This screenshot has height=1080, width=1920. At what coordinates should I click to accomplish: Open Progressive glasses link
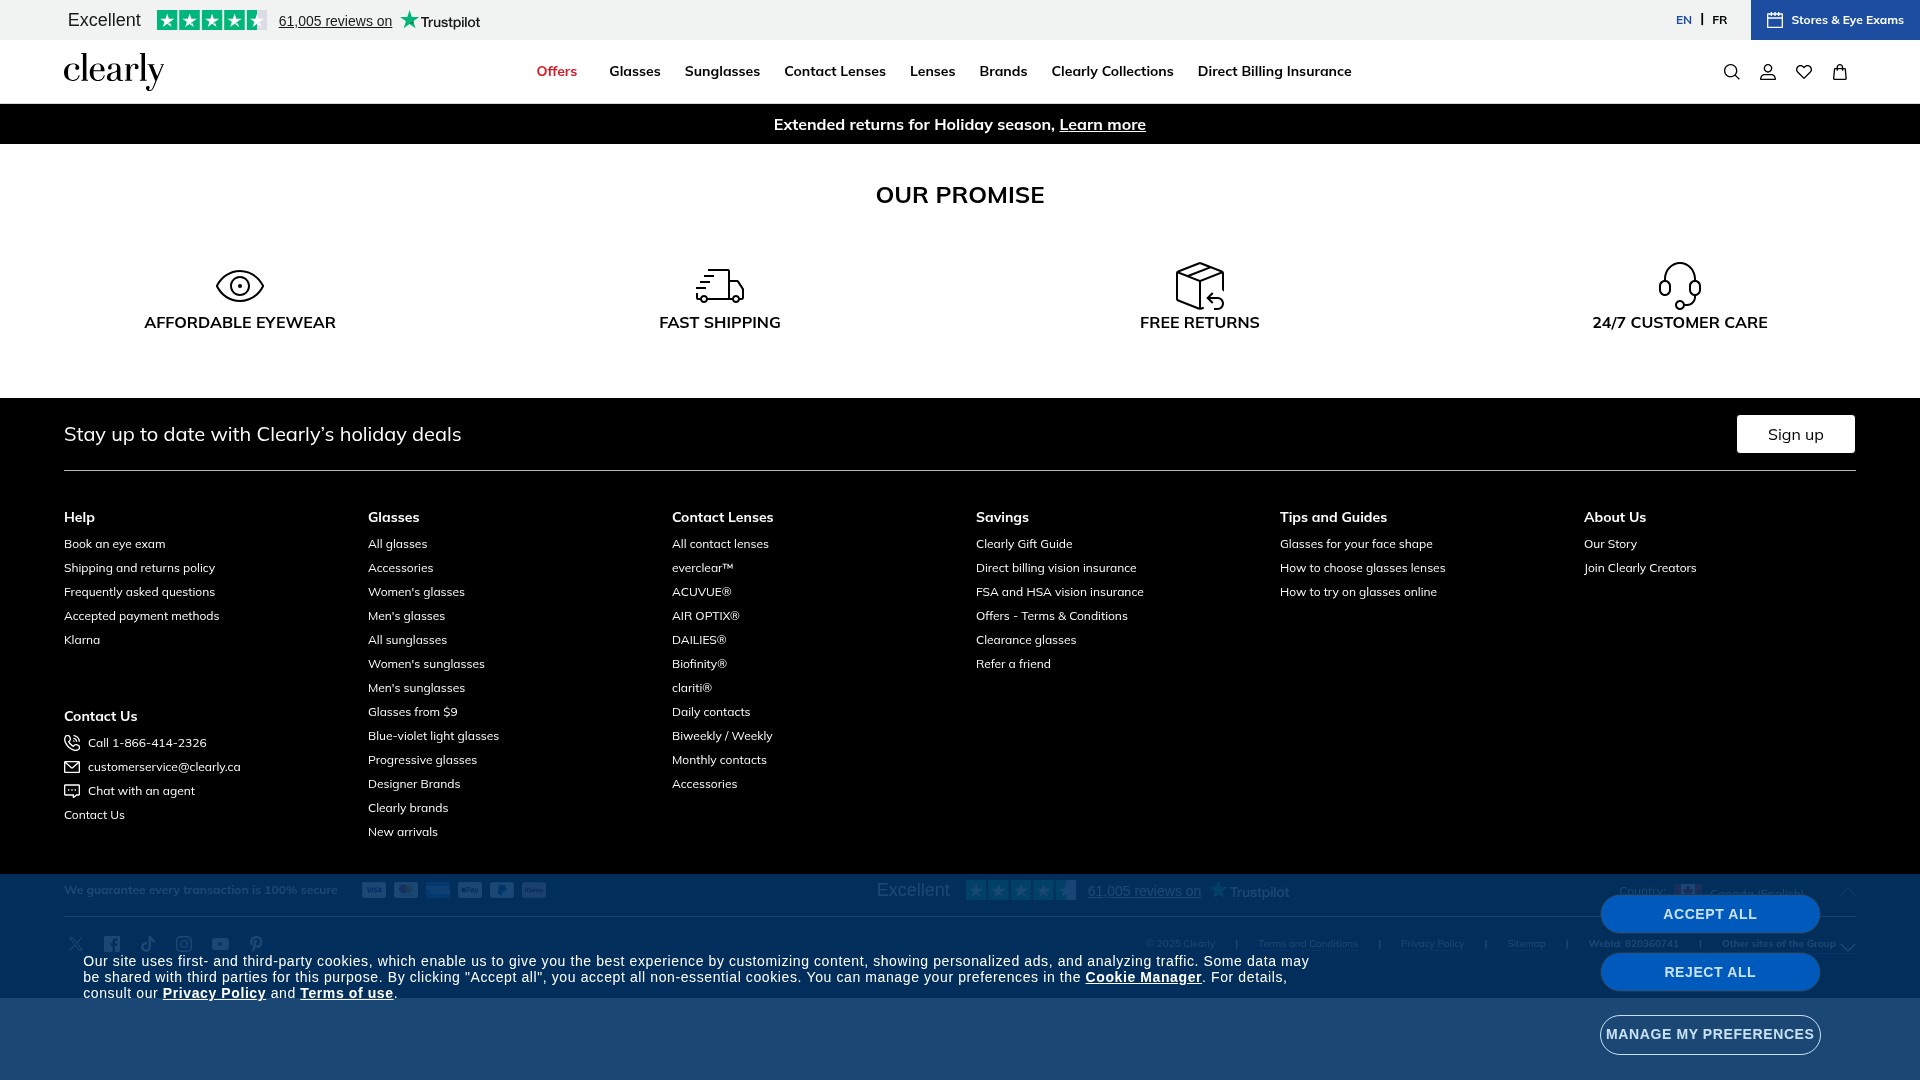coord(423,760)
